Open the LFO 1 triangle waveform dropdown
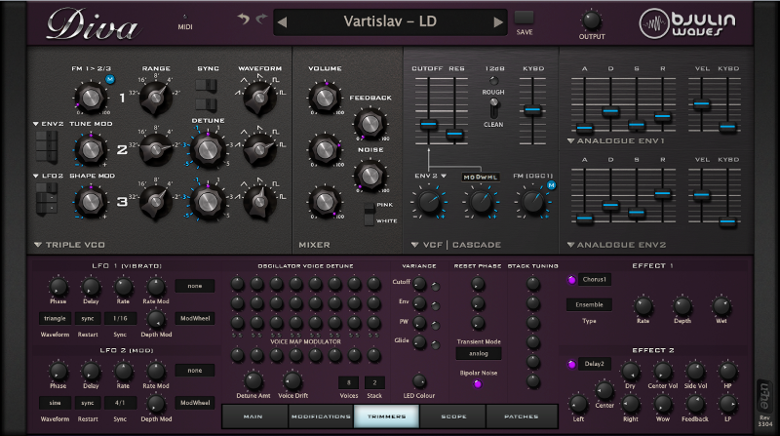The width and height of the screenshot is (780, 436). click(54, 317)
